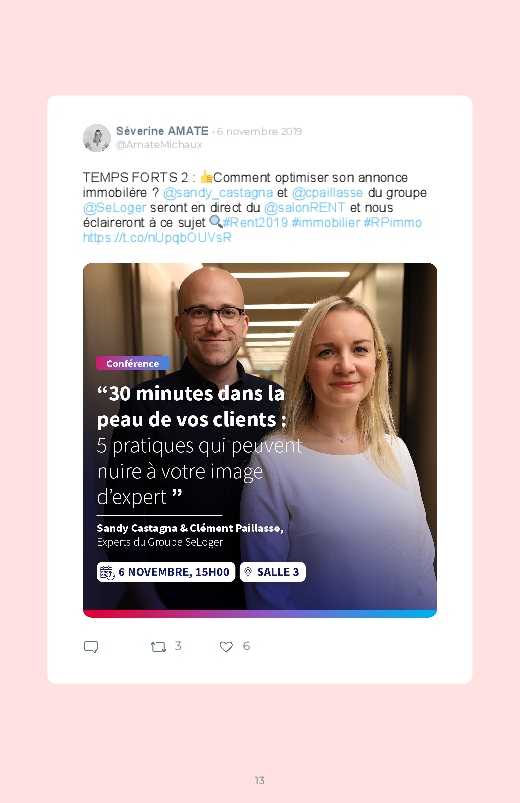The width and height of the screenshot is (520, 803).
Task: Follow the #RPimmo hashtag
Action: click(x=392, y=222)
